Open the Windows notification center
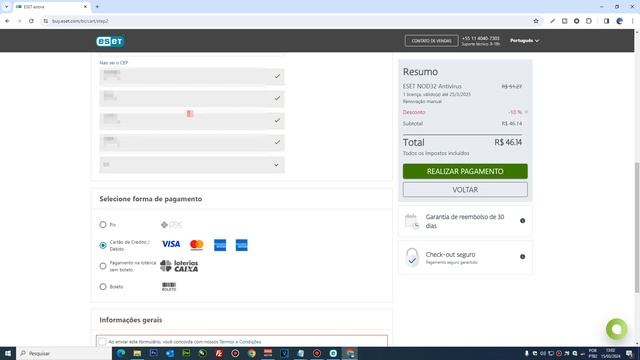The width and height of the screenshot is (640, 360). (629, 353)
